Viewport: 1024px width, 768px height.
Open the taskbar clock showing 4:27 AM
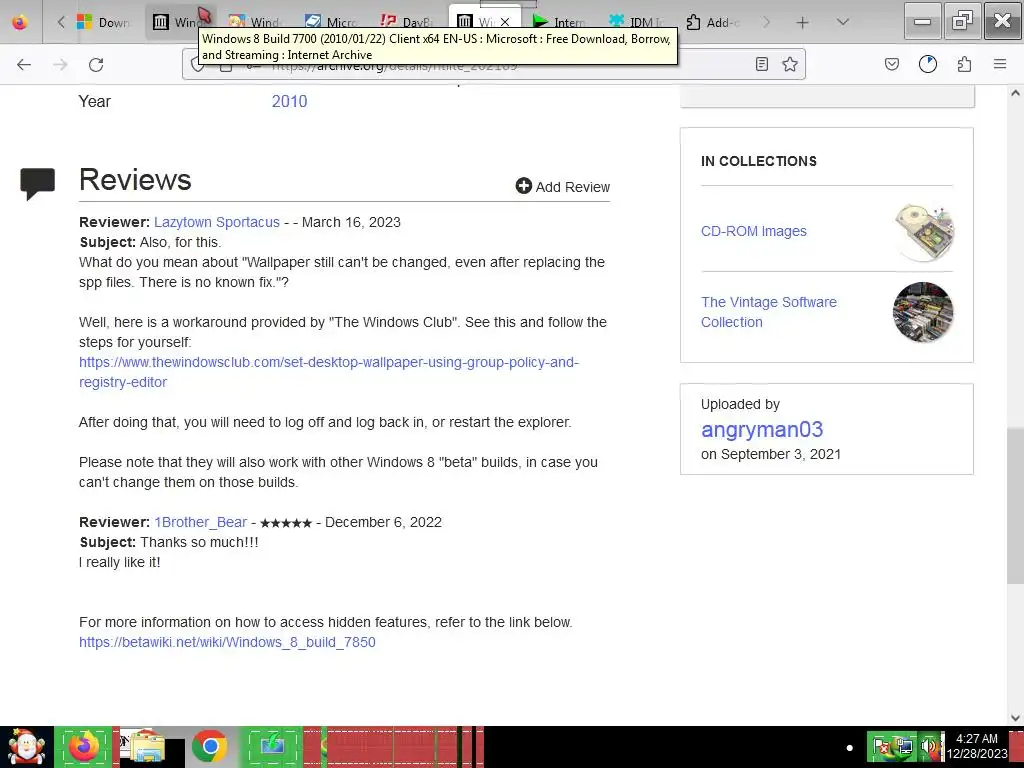pos(977,746)
